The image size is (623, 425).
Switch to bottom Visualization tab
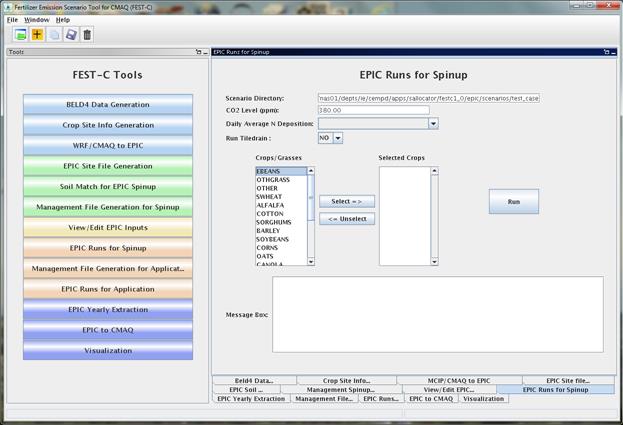tap(484, 399)
